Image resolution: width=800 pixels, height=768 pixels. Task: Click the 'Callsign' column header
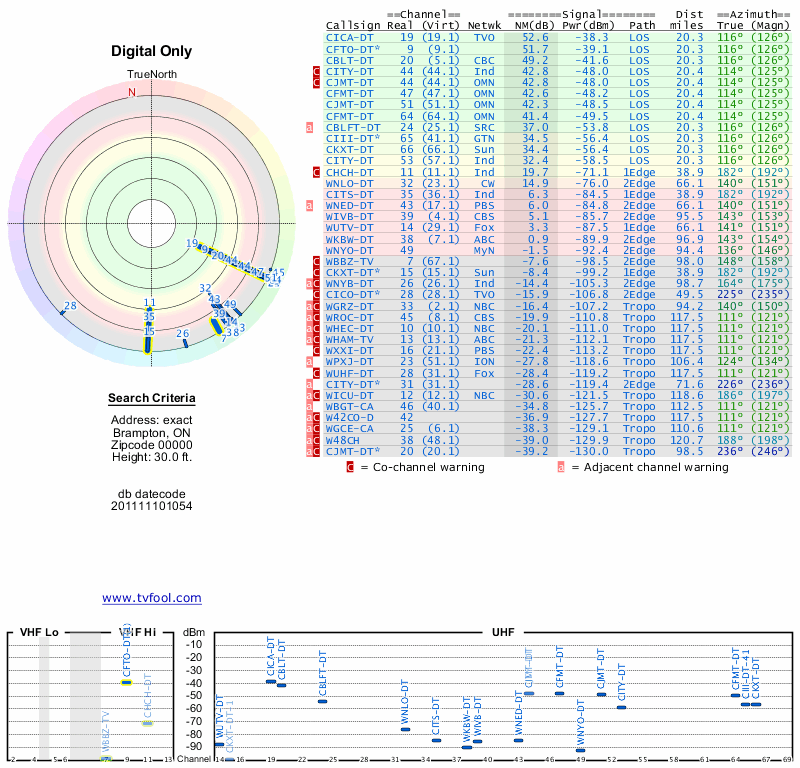[x=353, y=26]
